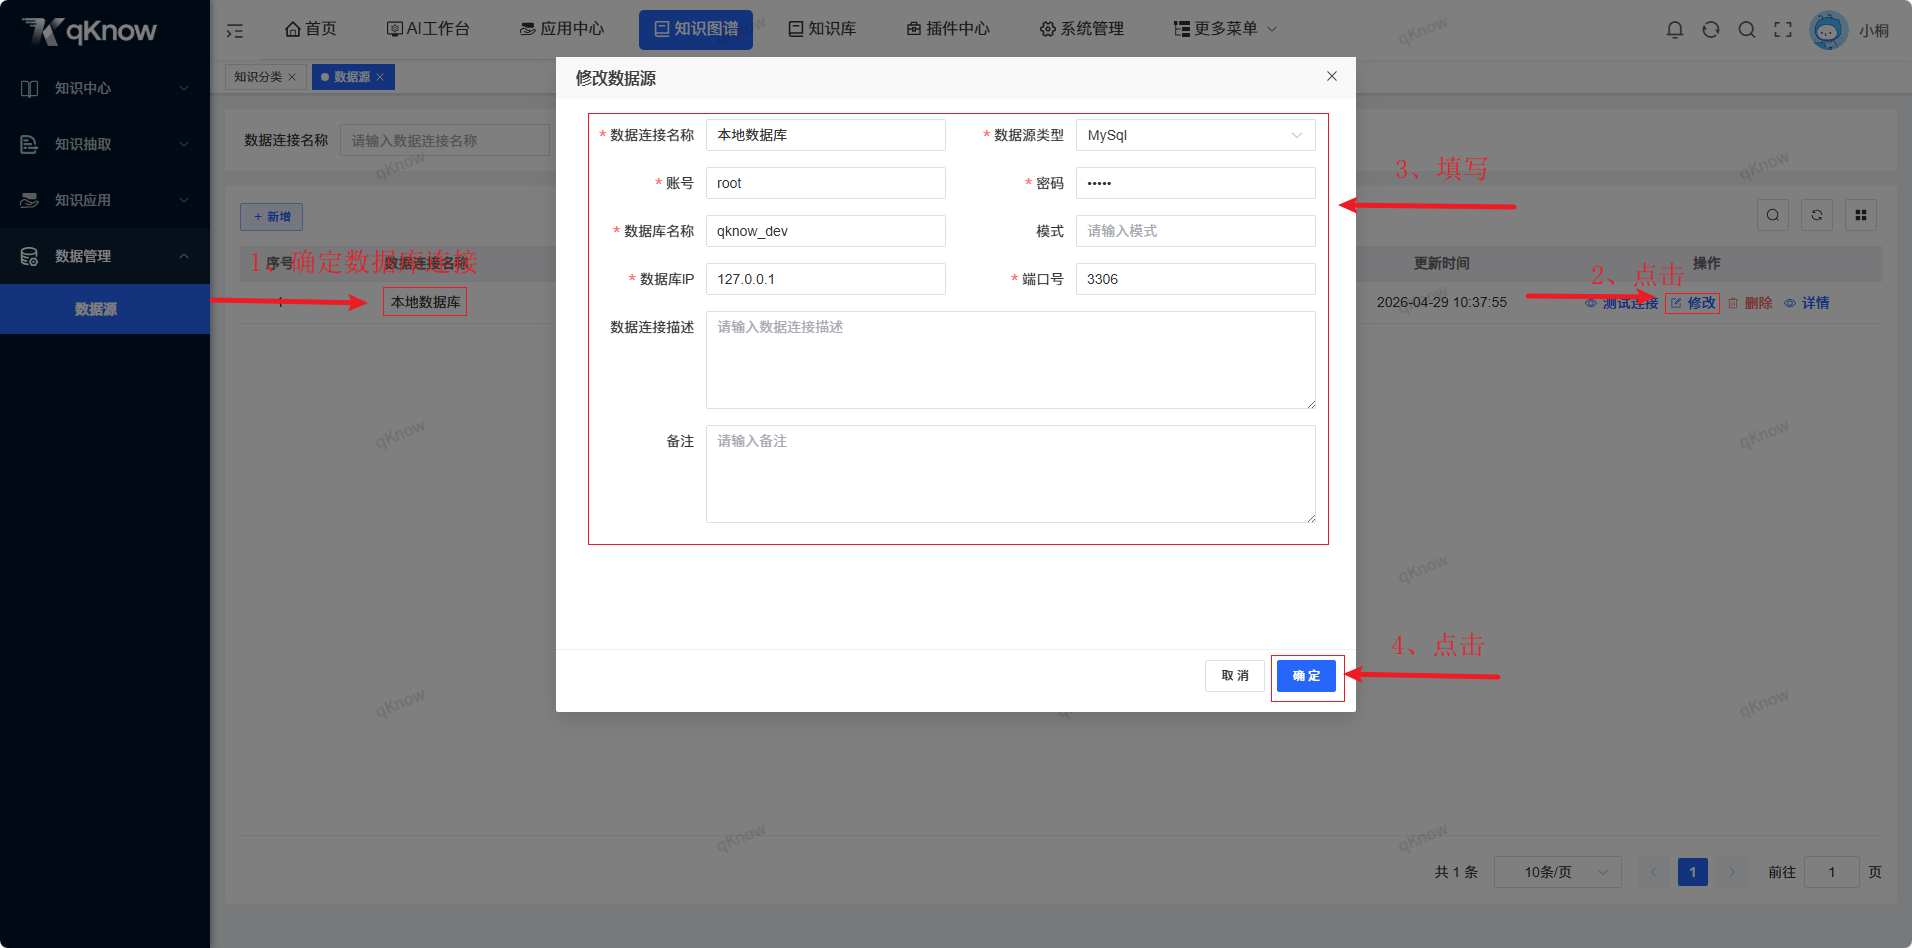Click pagination page 1 button
Viewport: 1912px width, 948px height.
1693,872
